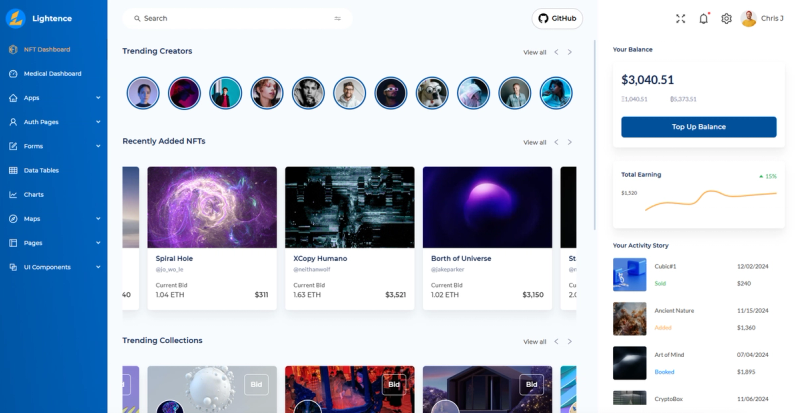The image size is (800, 413).
Task: Toggle fullscreen mode icon
Action: click(681, 18)
